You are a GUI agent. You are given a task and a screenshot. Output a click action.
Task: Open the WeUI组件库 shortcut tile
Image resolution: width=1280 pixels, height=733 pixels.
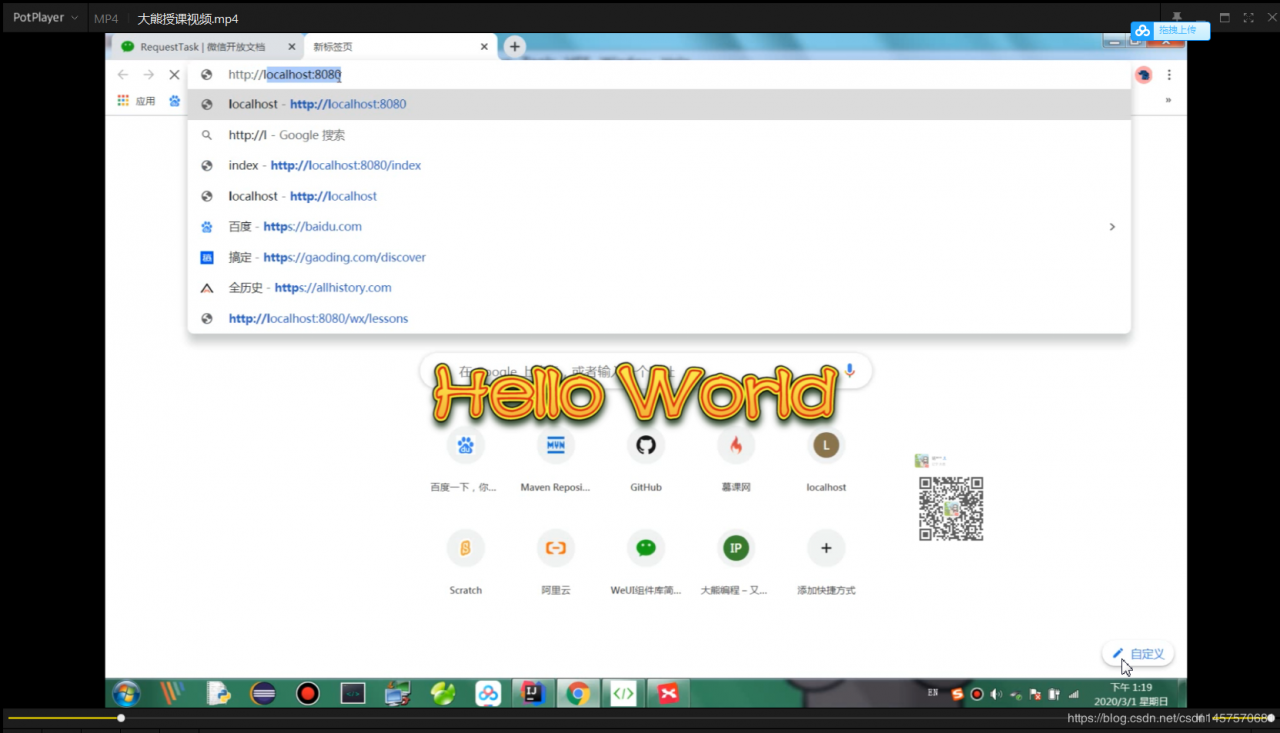coord(646,563)
